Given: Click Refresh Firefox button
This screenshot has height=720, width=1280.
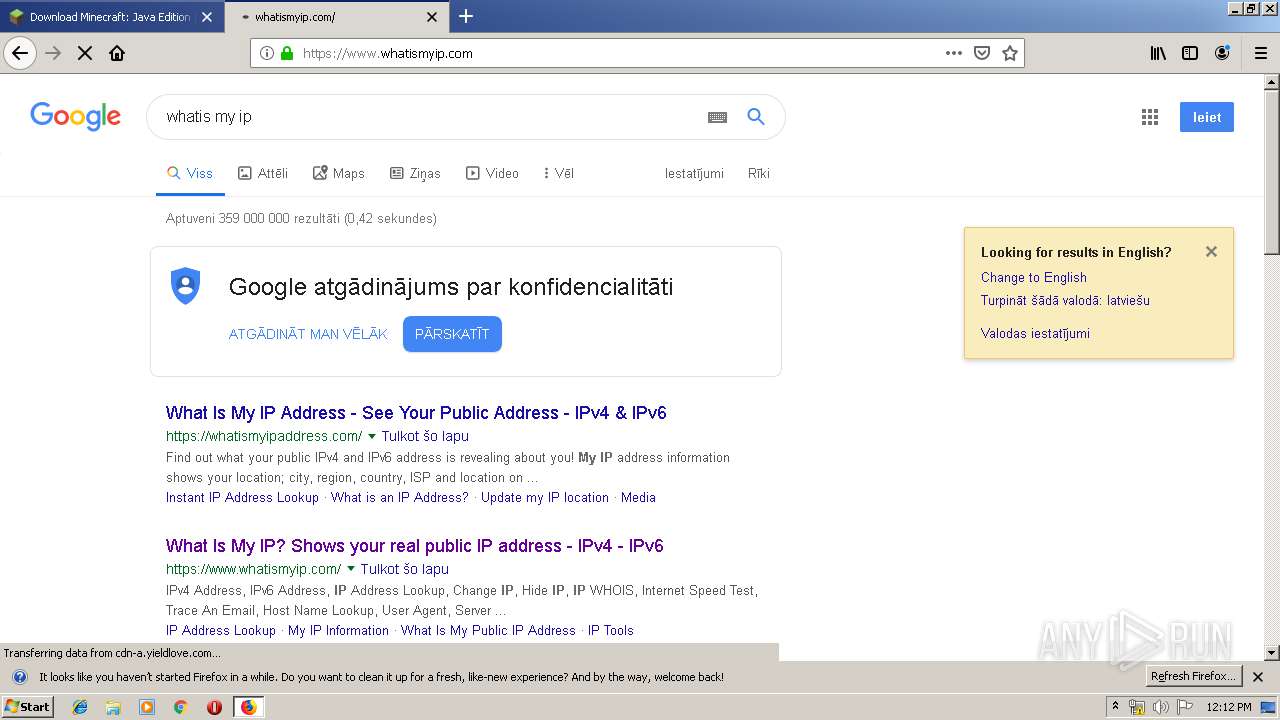Looking at the screenshot, I should tap(1194, 677).
